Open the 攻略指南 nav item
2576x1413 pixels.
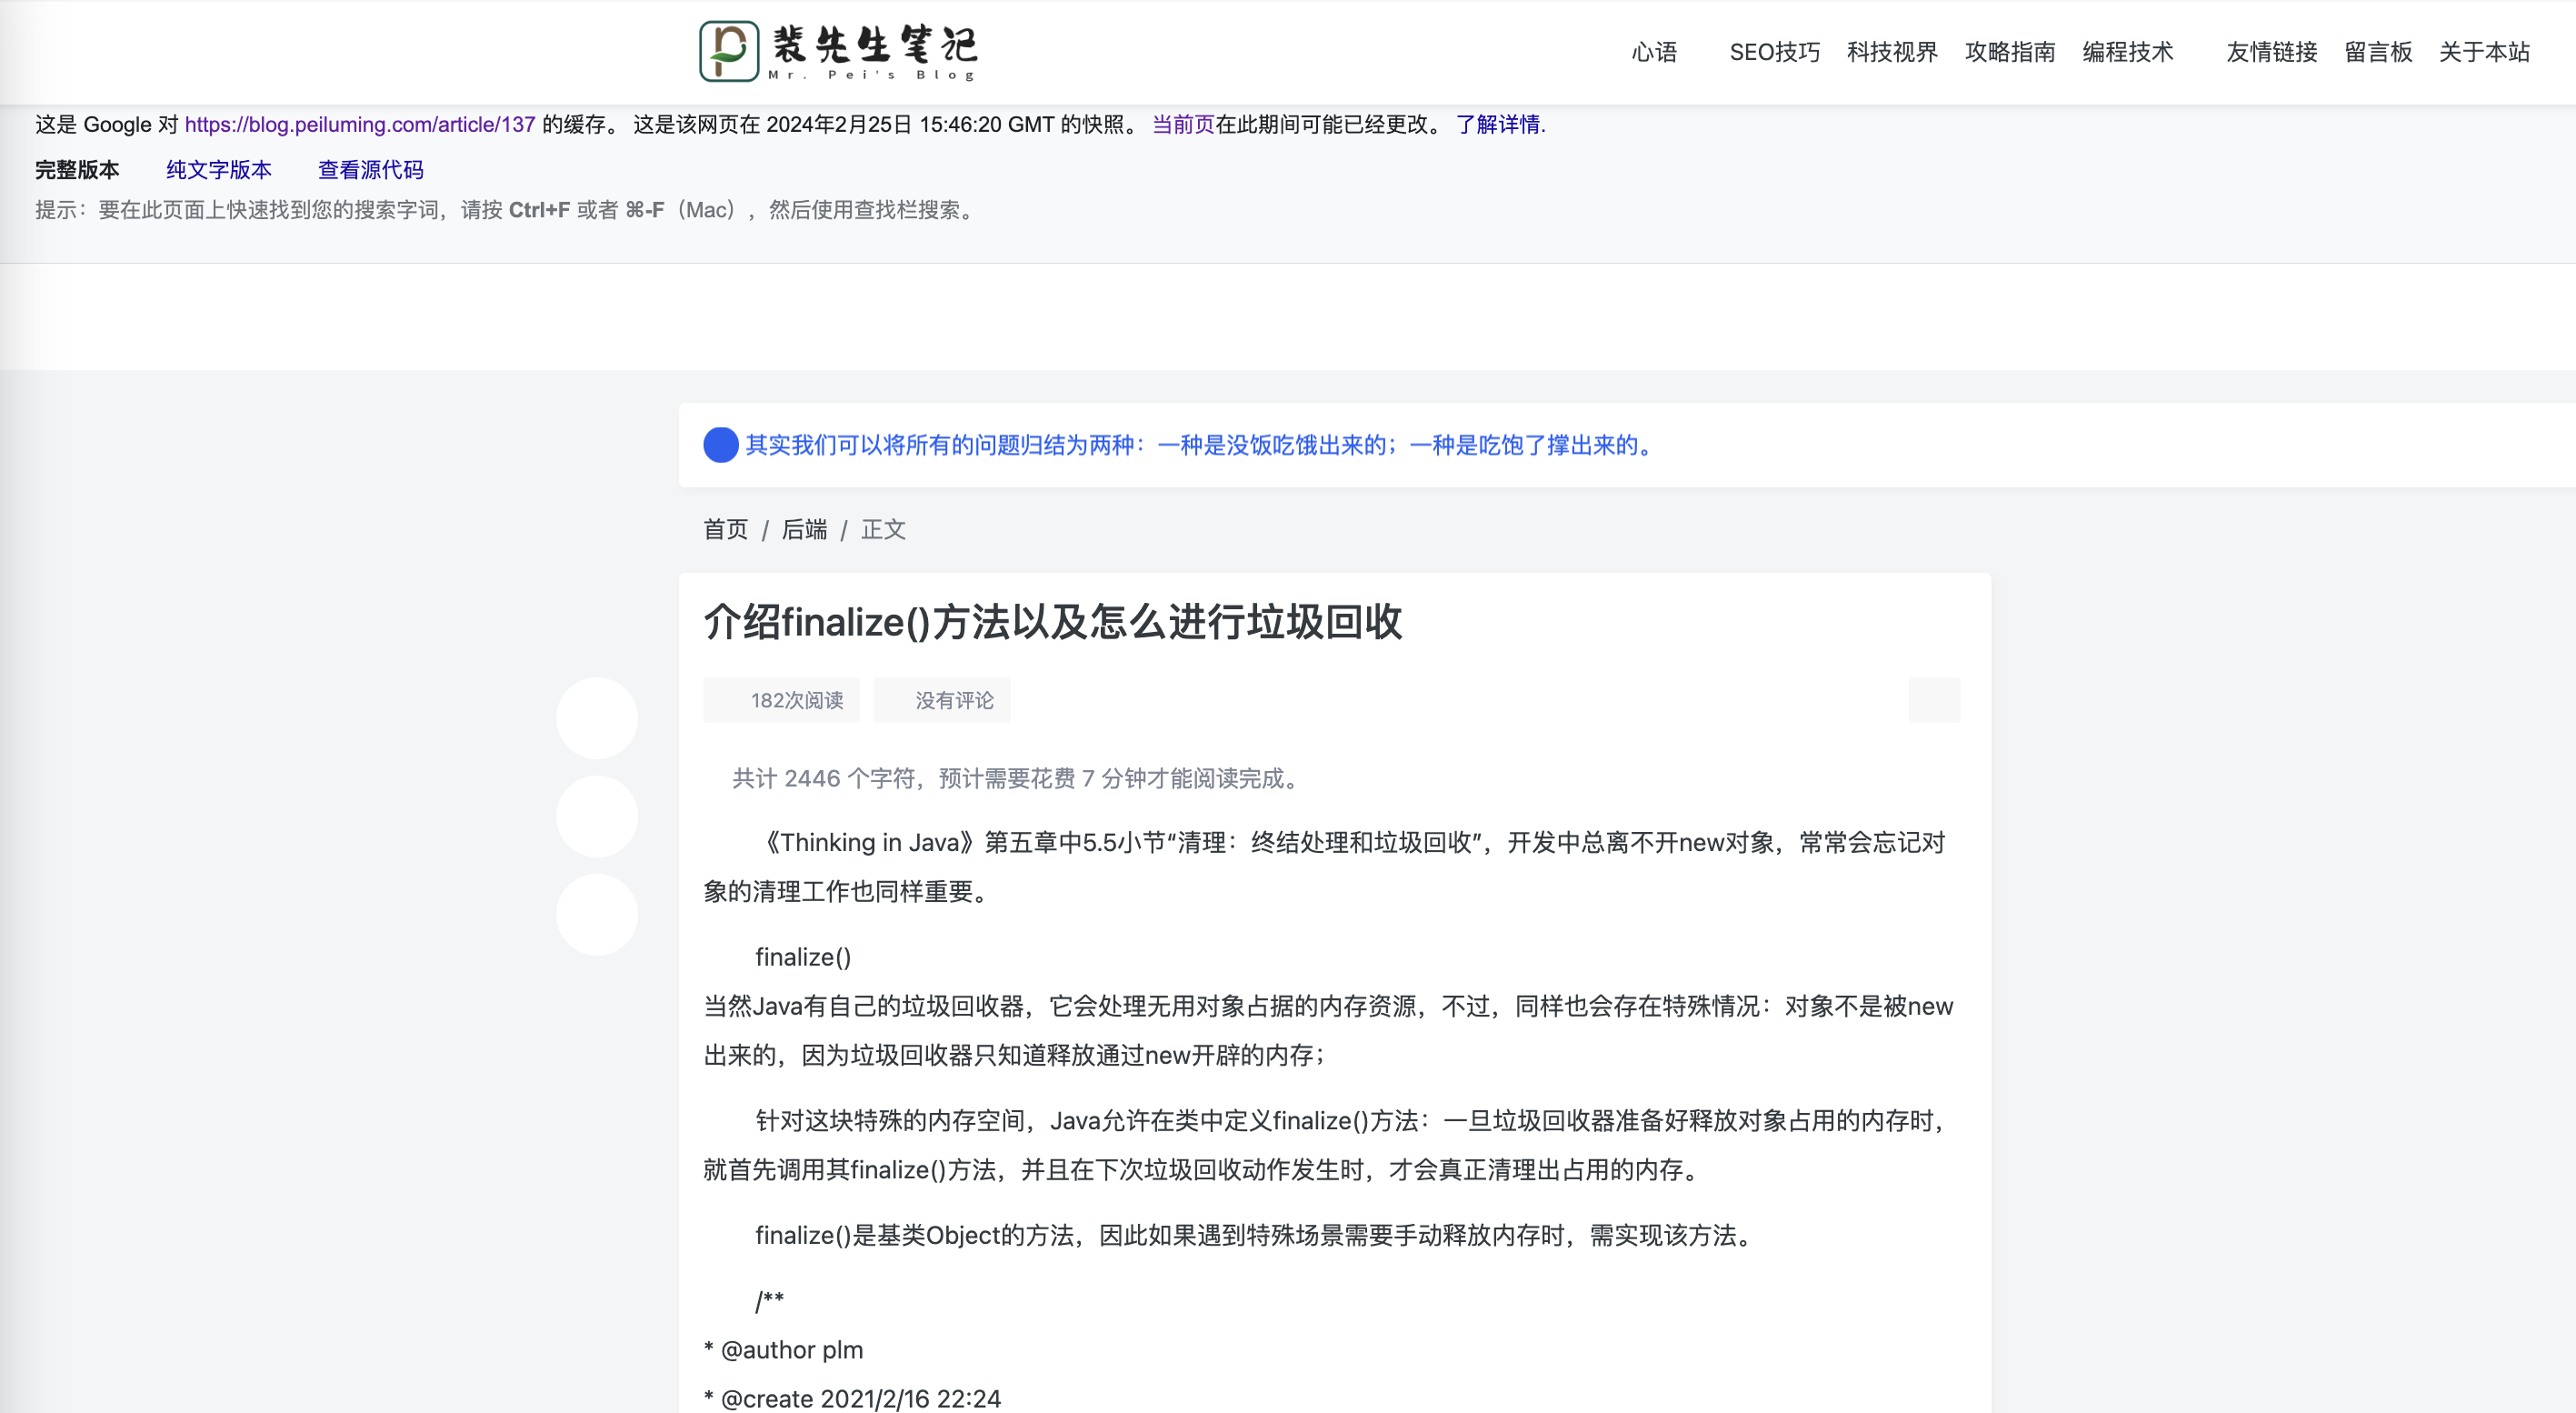(2009, 52)
